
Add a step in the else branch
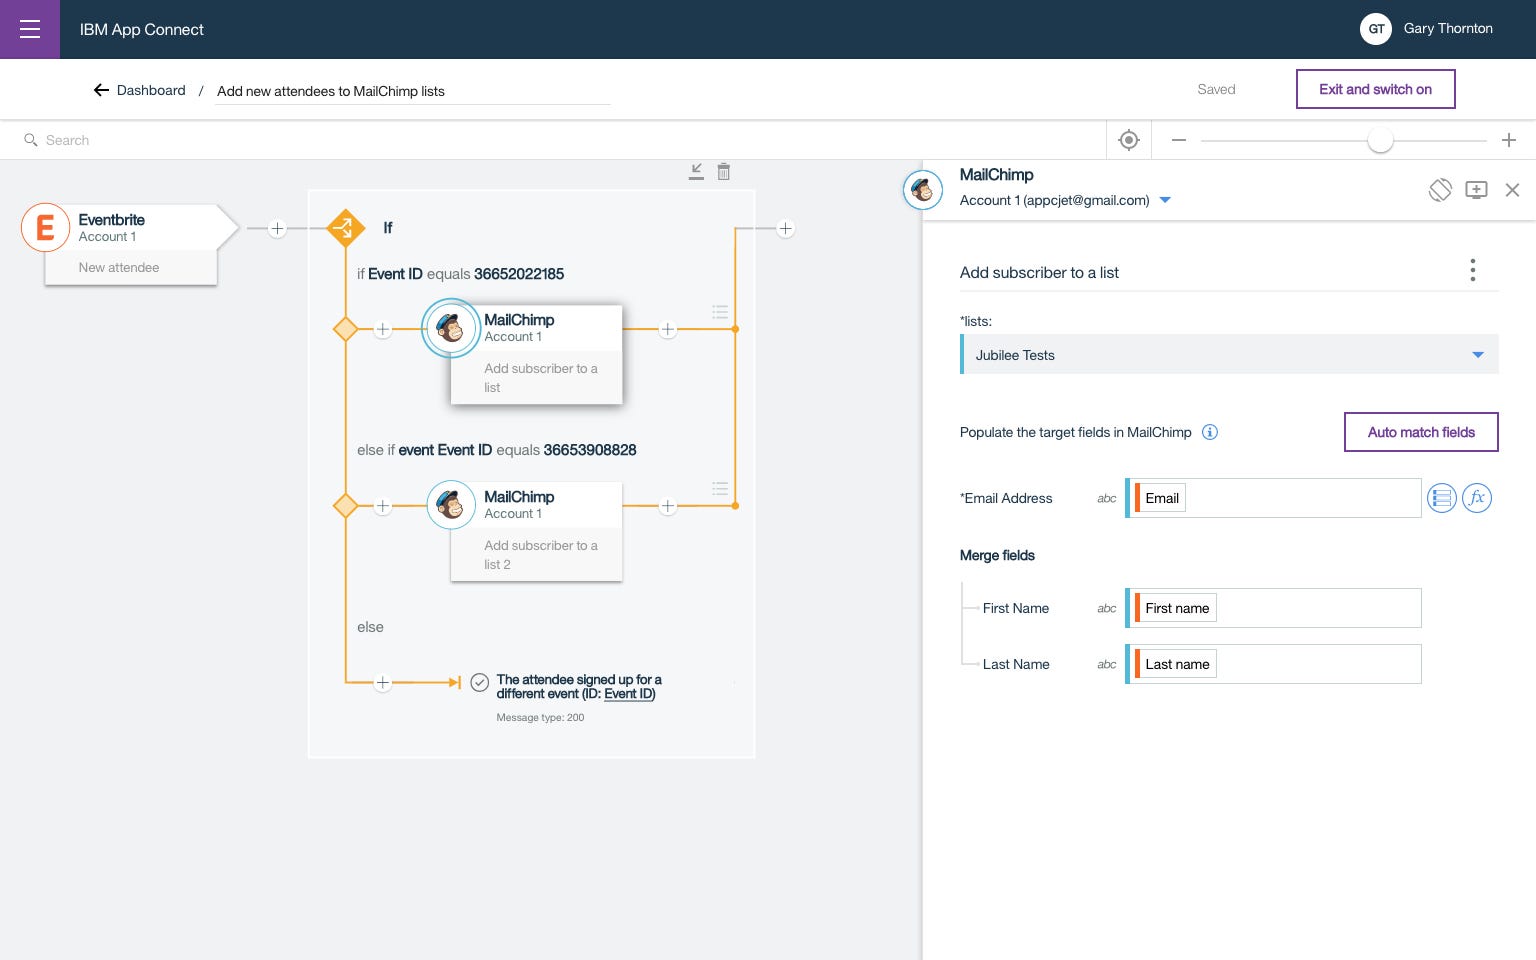(382, 683)
